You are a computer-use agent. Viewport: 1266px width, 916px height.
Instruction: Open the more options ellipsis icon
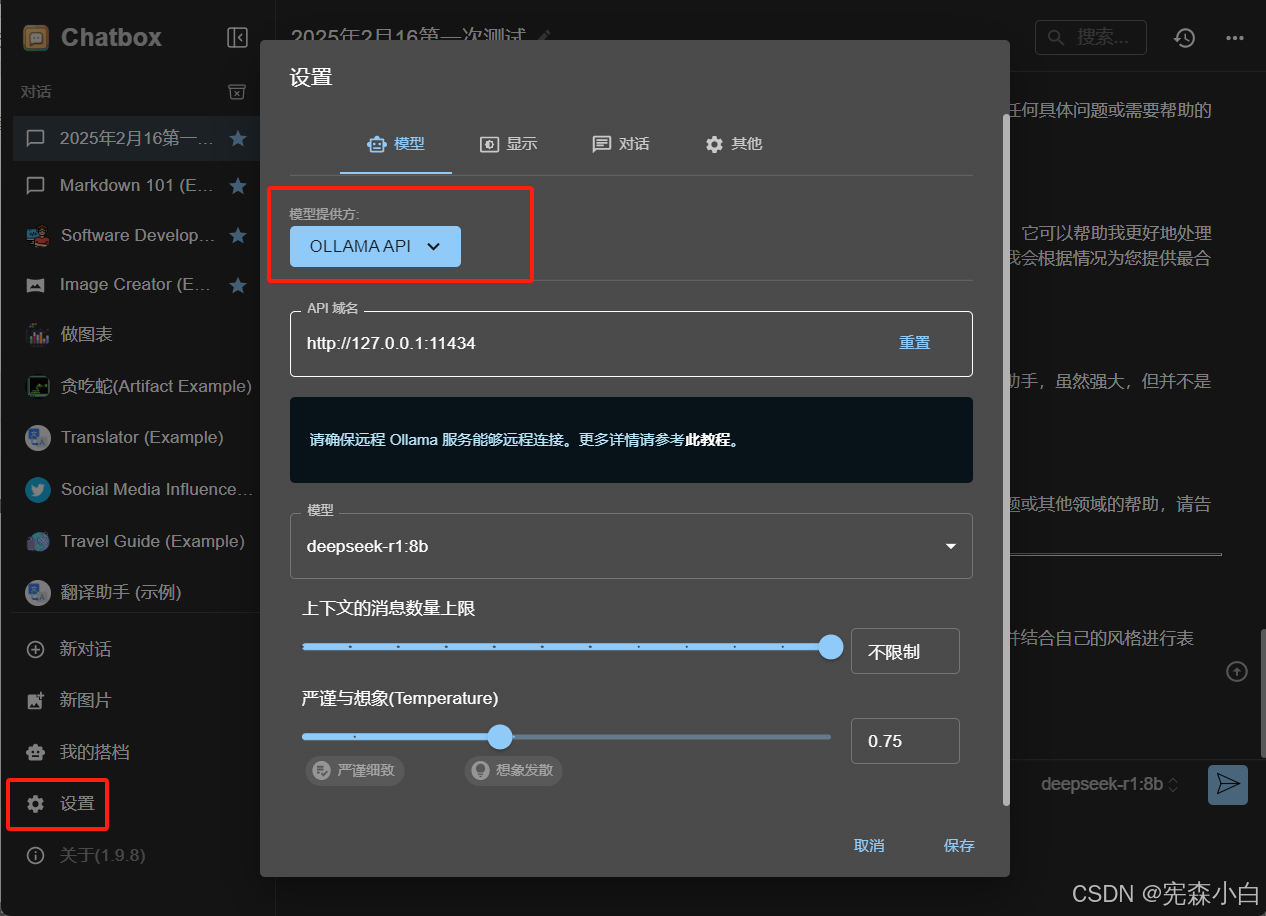click(x=1234, y=38)
